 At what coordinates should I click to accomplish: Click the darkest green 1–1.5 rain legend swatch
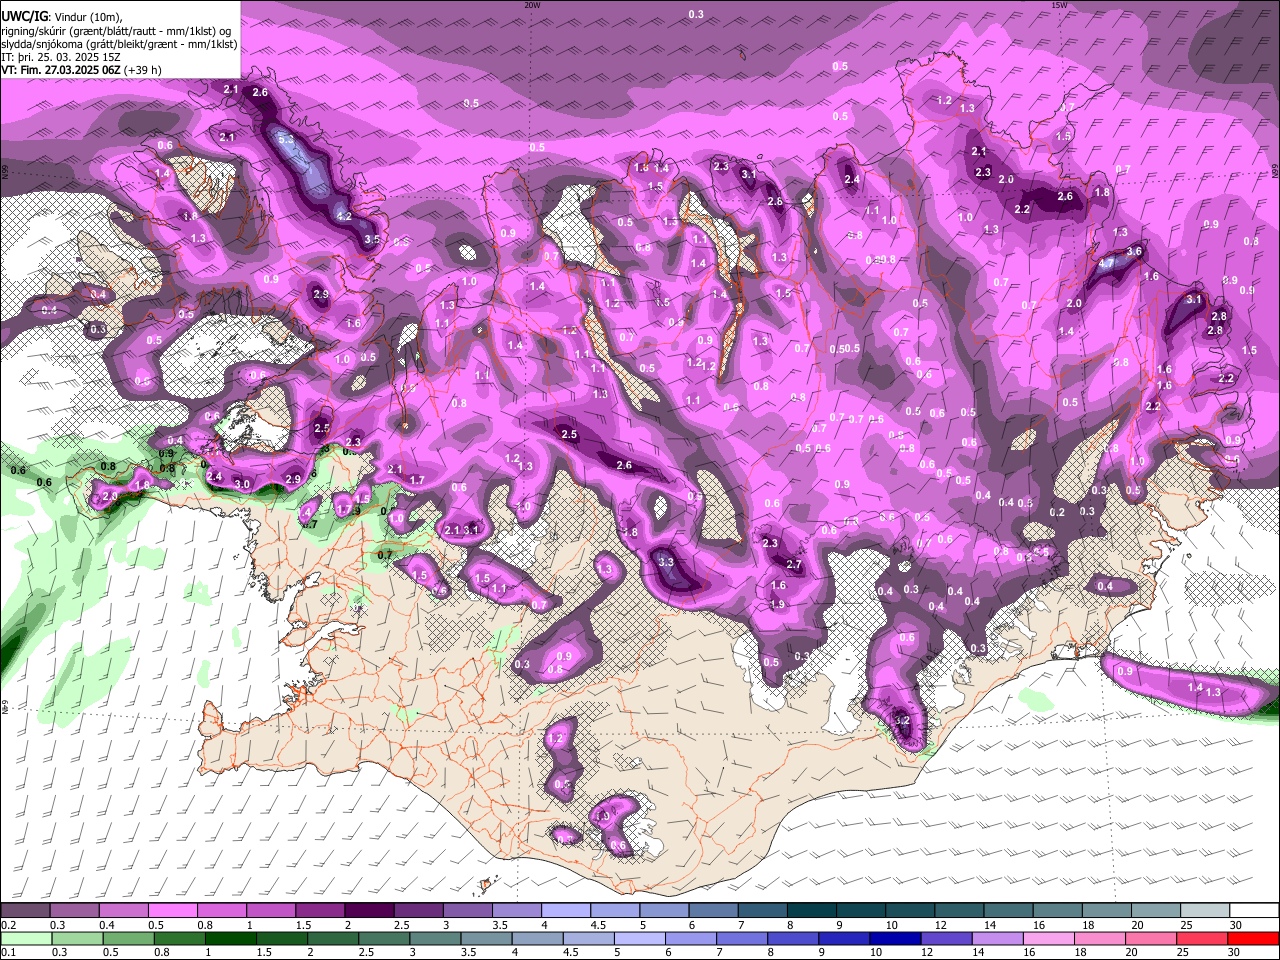tap(230, 939)
